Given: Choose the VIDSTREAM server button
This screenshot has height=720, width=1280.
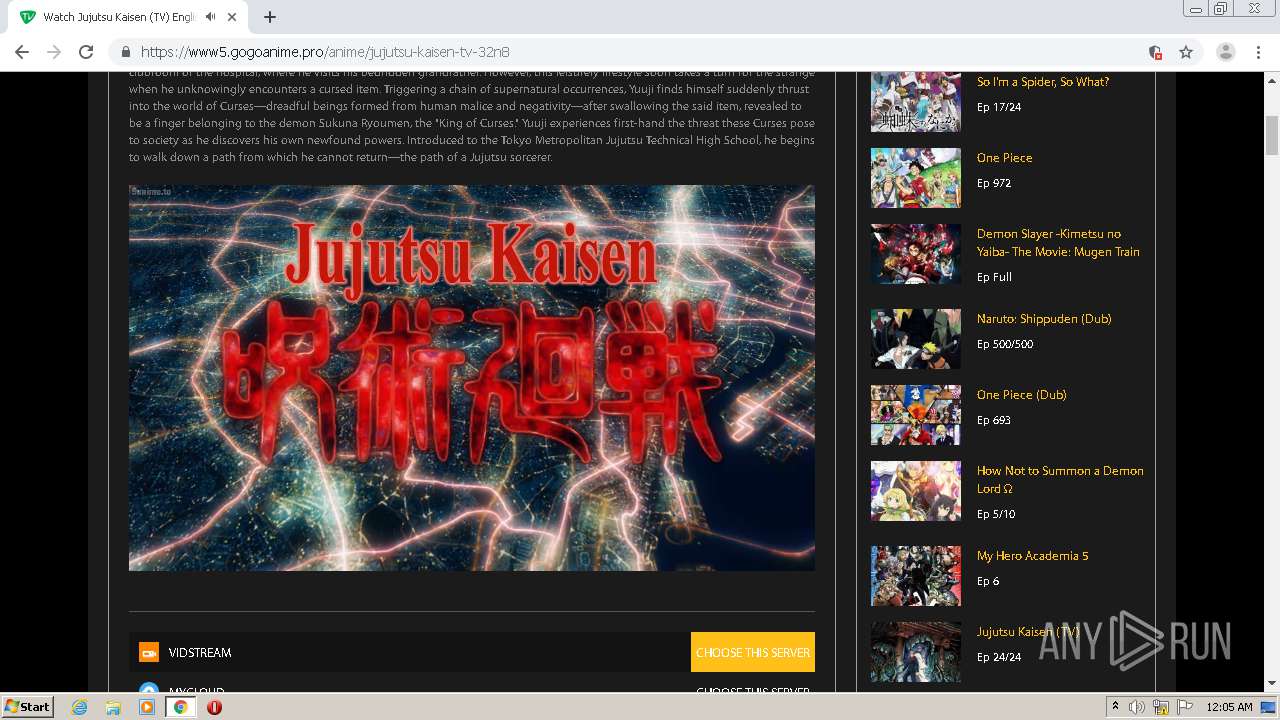Looking at the screenshot, I should pyautogui.click(x=753, y=652).
